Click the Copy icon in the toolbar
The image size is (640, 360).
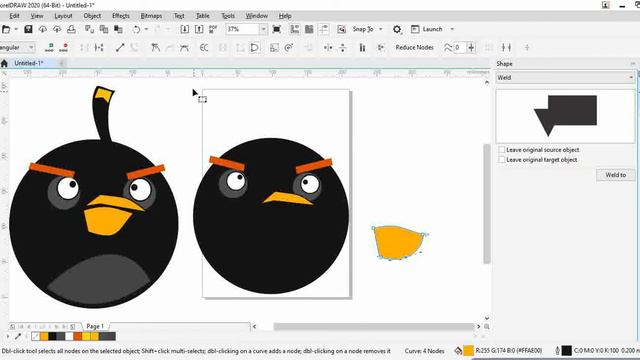104,29
